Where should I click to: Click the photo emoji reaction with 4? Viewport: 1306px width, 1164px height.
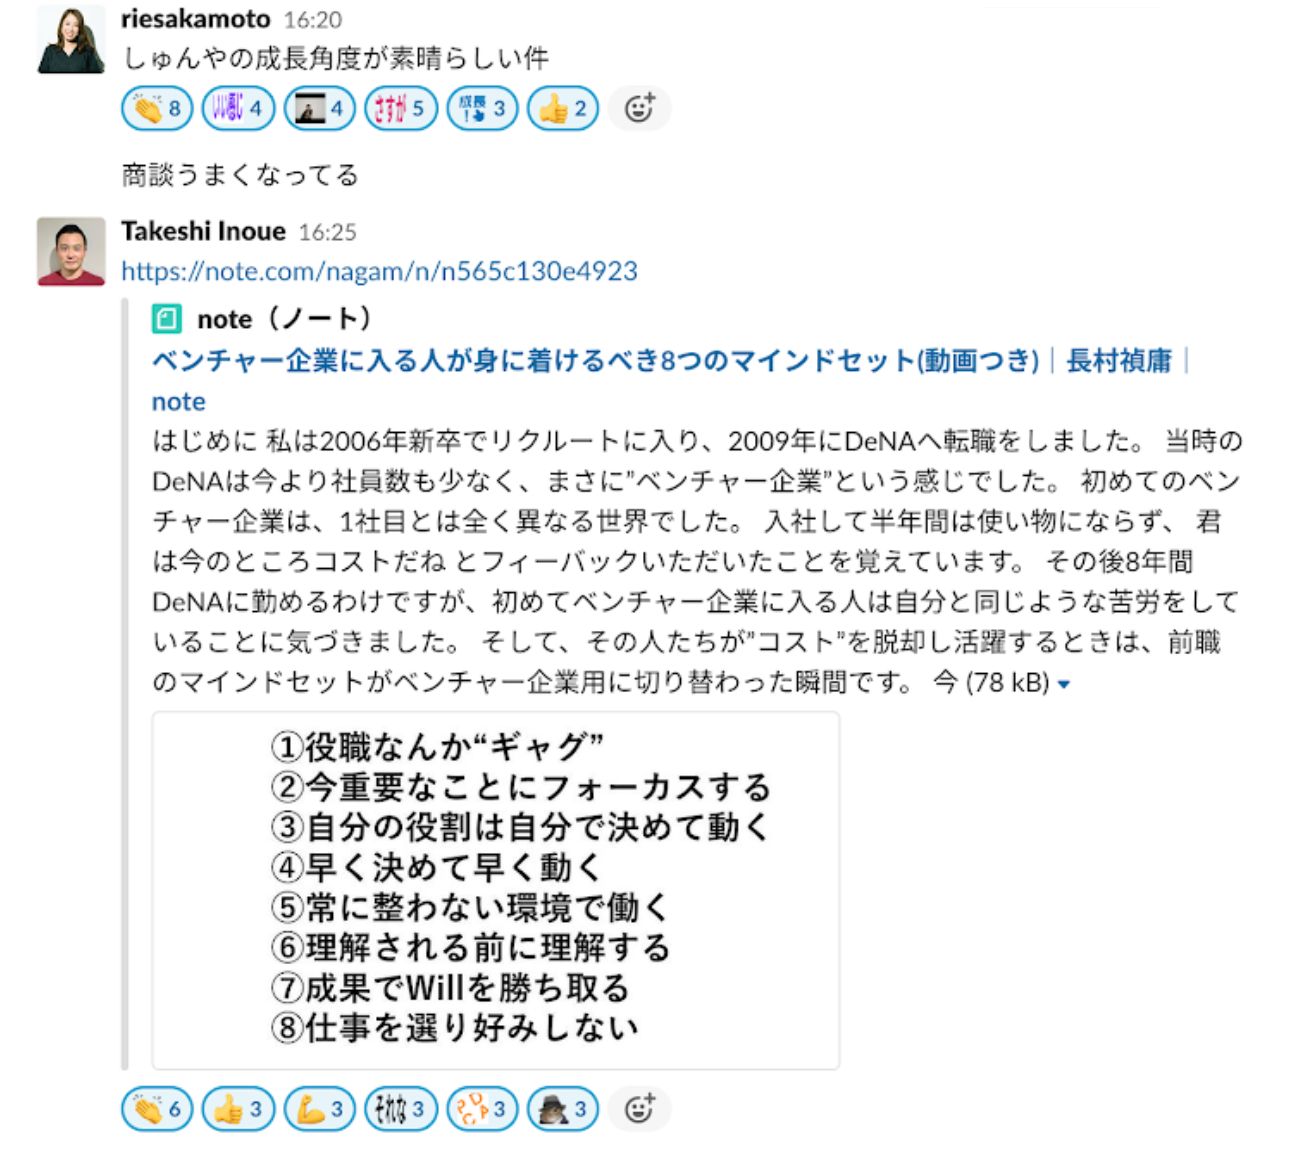coord(320,108)
